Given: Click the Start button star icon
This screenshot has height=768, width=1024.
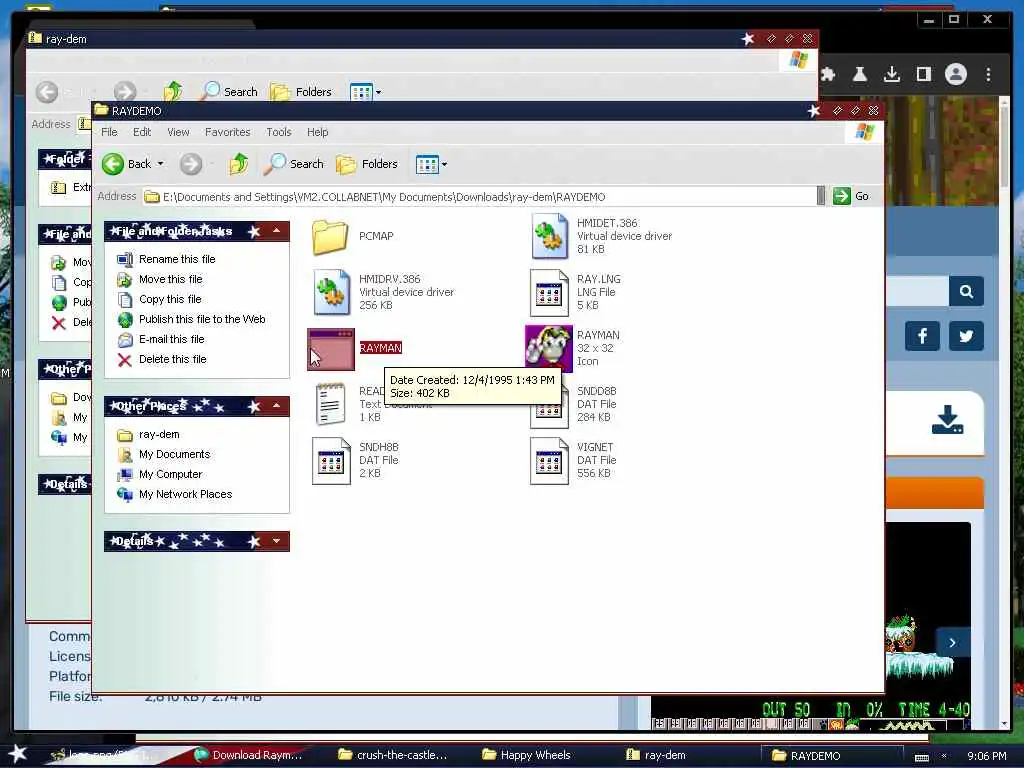Looking at the screenshot, I should pos(17,754).
